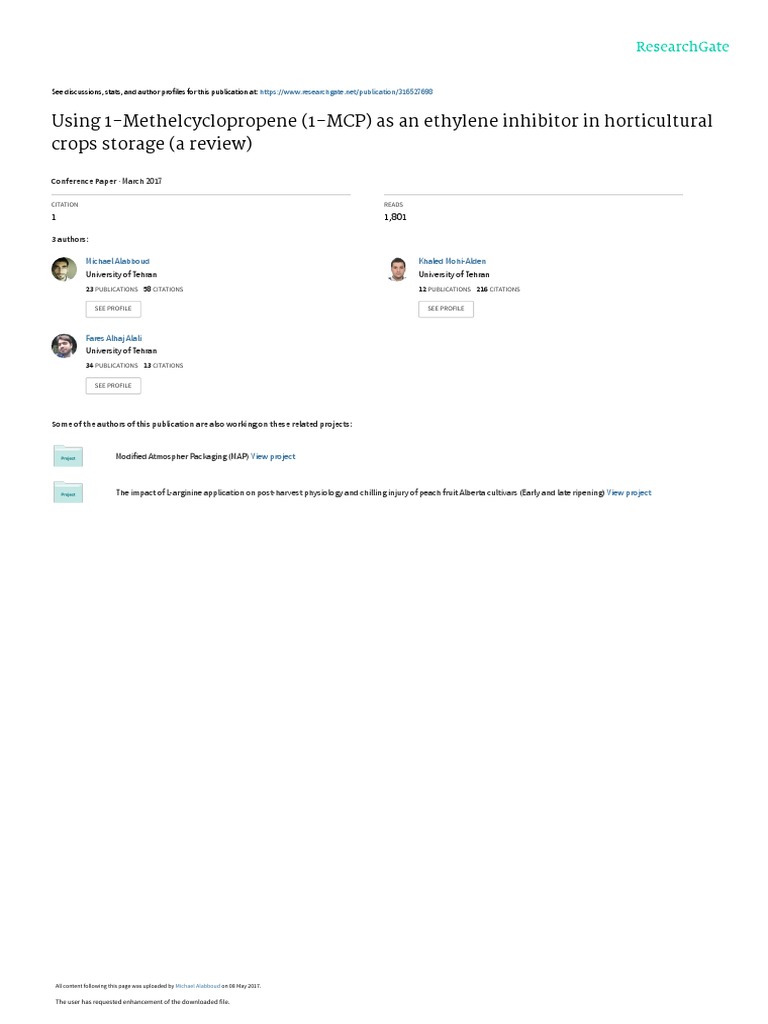Open View project for L-arginine peach study
Viewport: 768px width, 1024px height.
629,493
